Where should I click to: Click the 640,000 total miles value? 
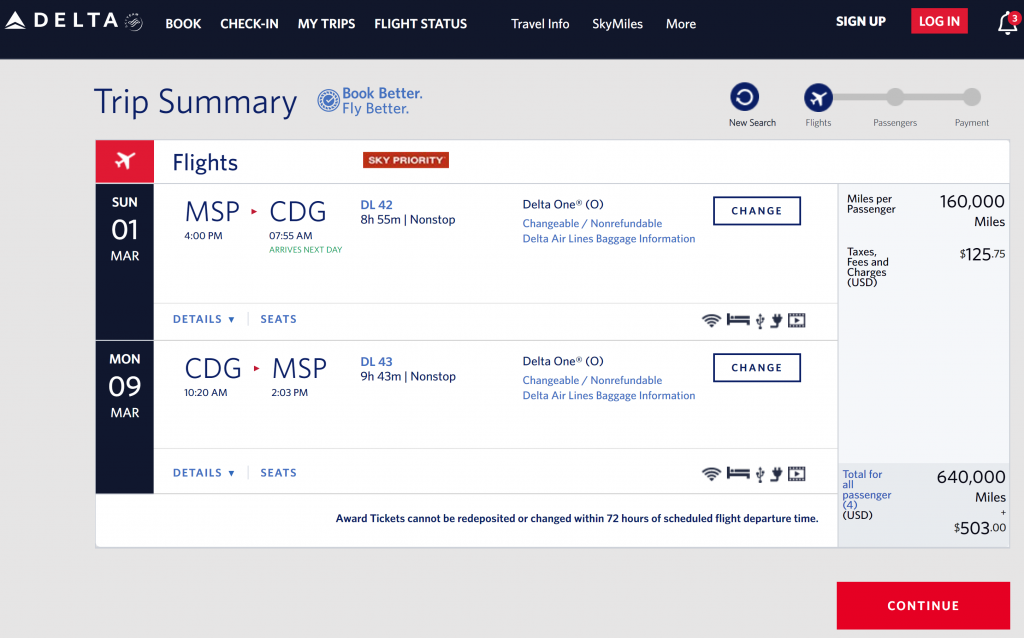pos(971,477)
